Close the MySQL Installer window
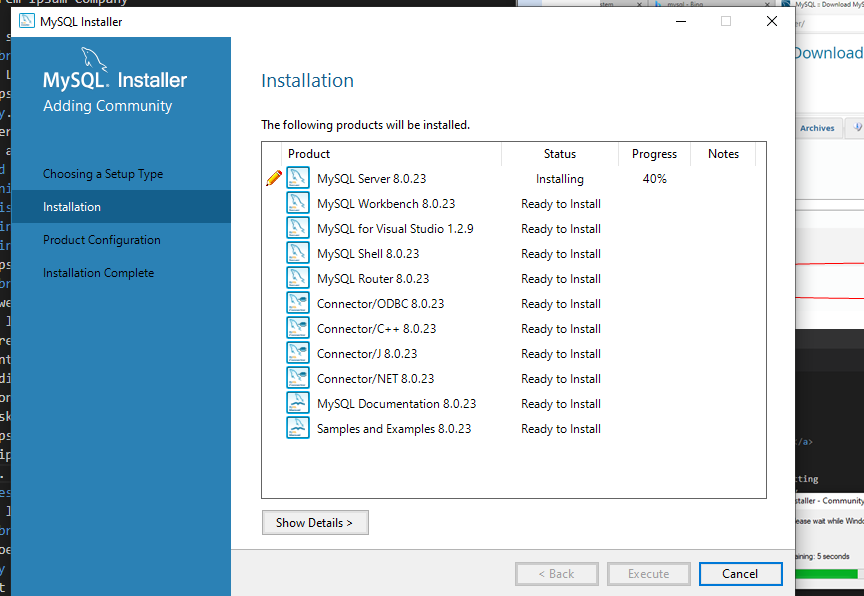The width and height of the screenshot is (864, 596). click(x=771, y=21)
